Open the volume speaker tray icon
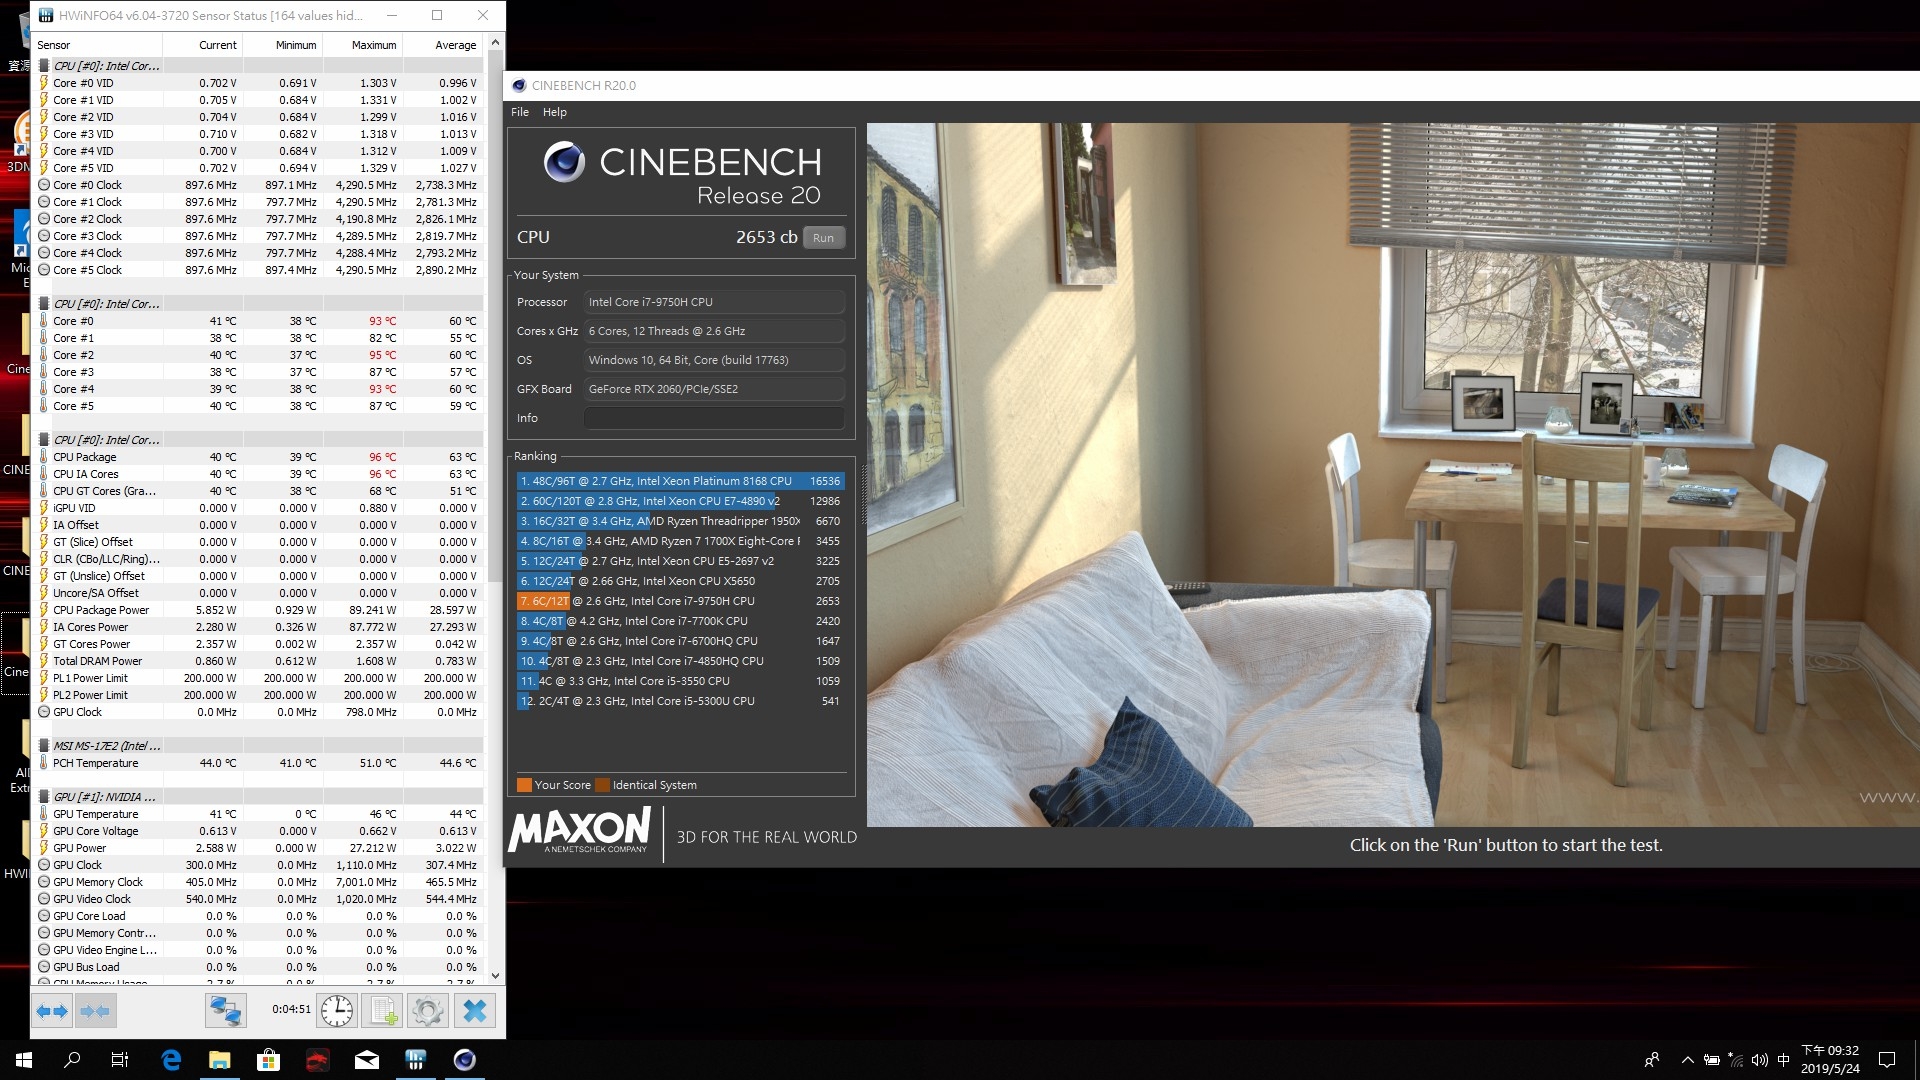 1760,1060
